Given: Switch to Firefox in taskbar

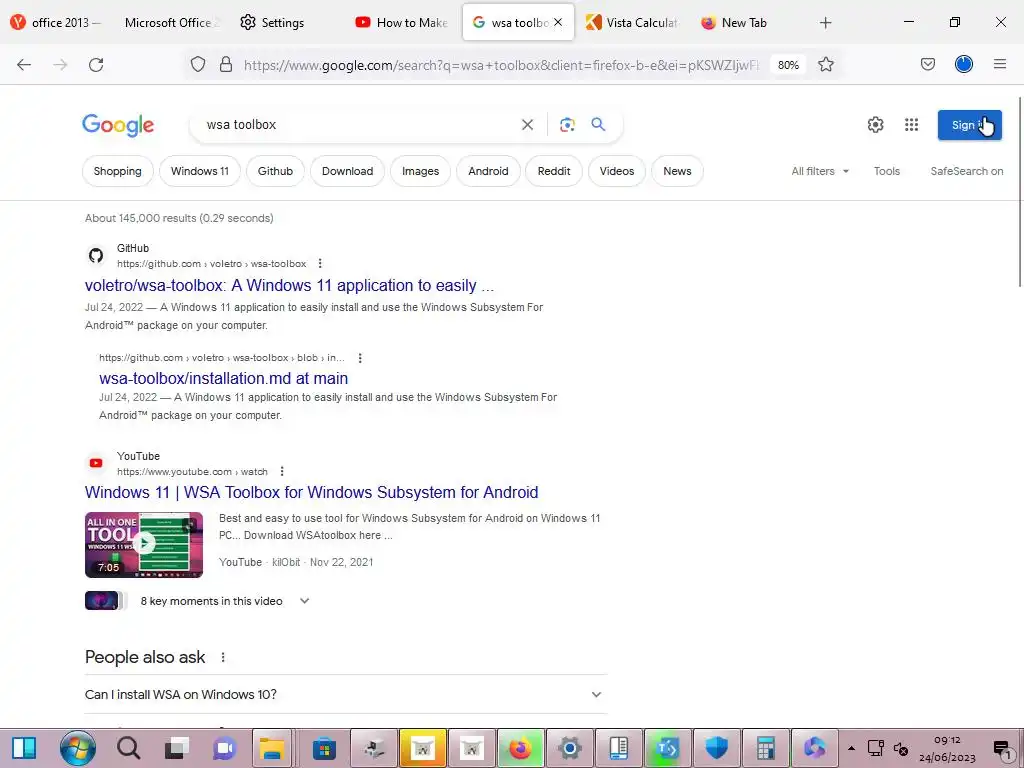Looking at the screenshot, I should [x=520, y=748].
